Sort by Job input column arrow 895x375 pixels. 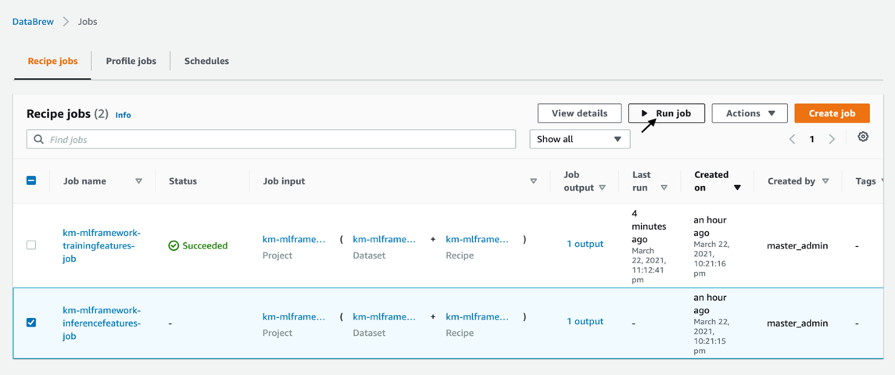(x=534, y=181)
